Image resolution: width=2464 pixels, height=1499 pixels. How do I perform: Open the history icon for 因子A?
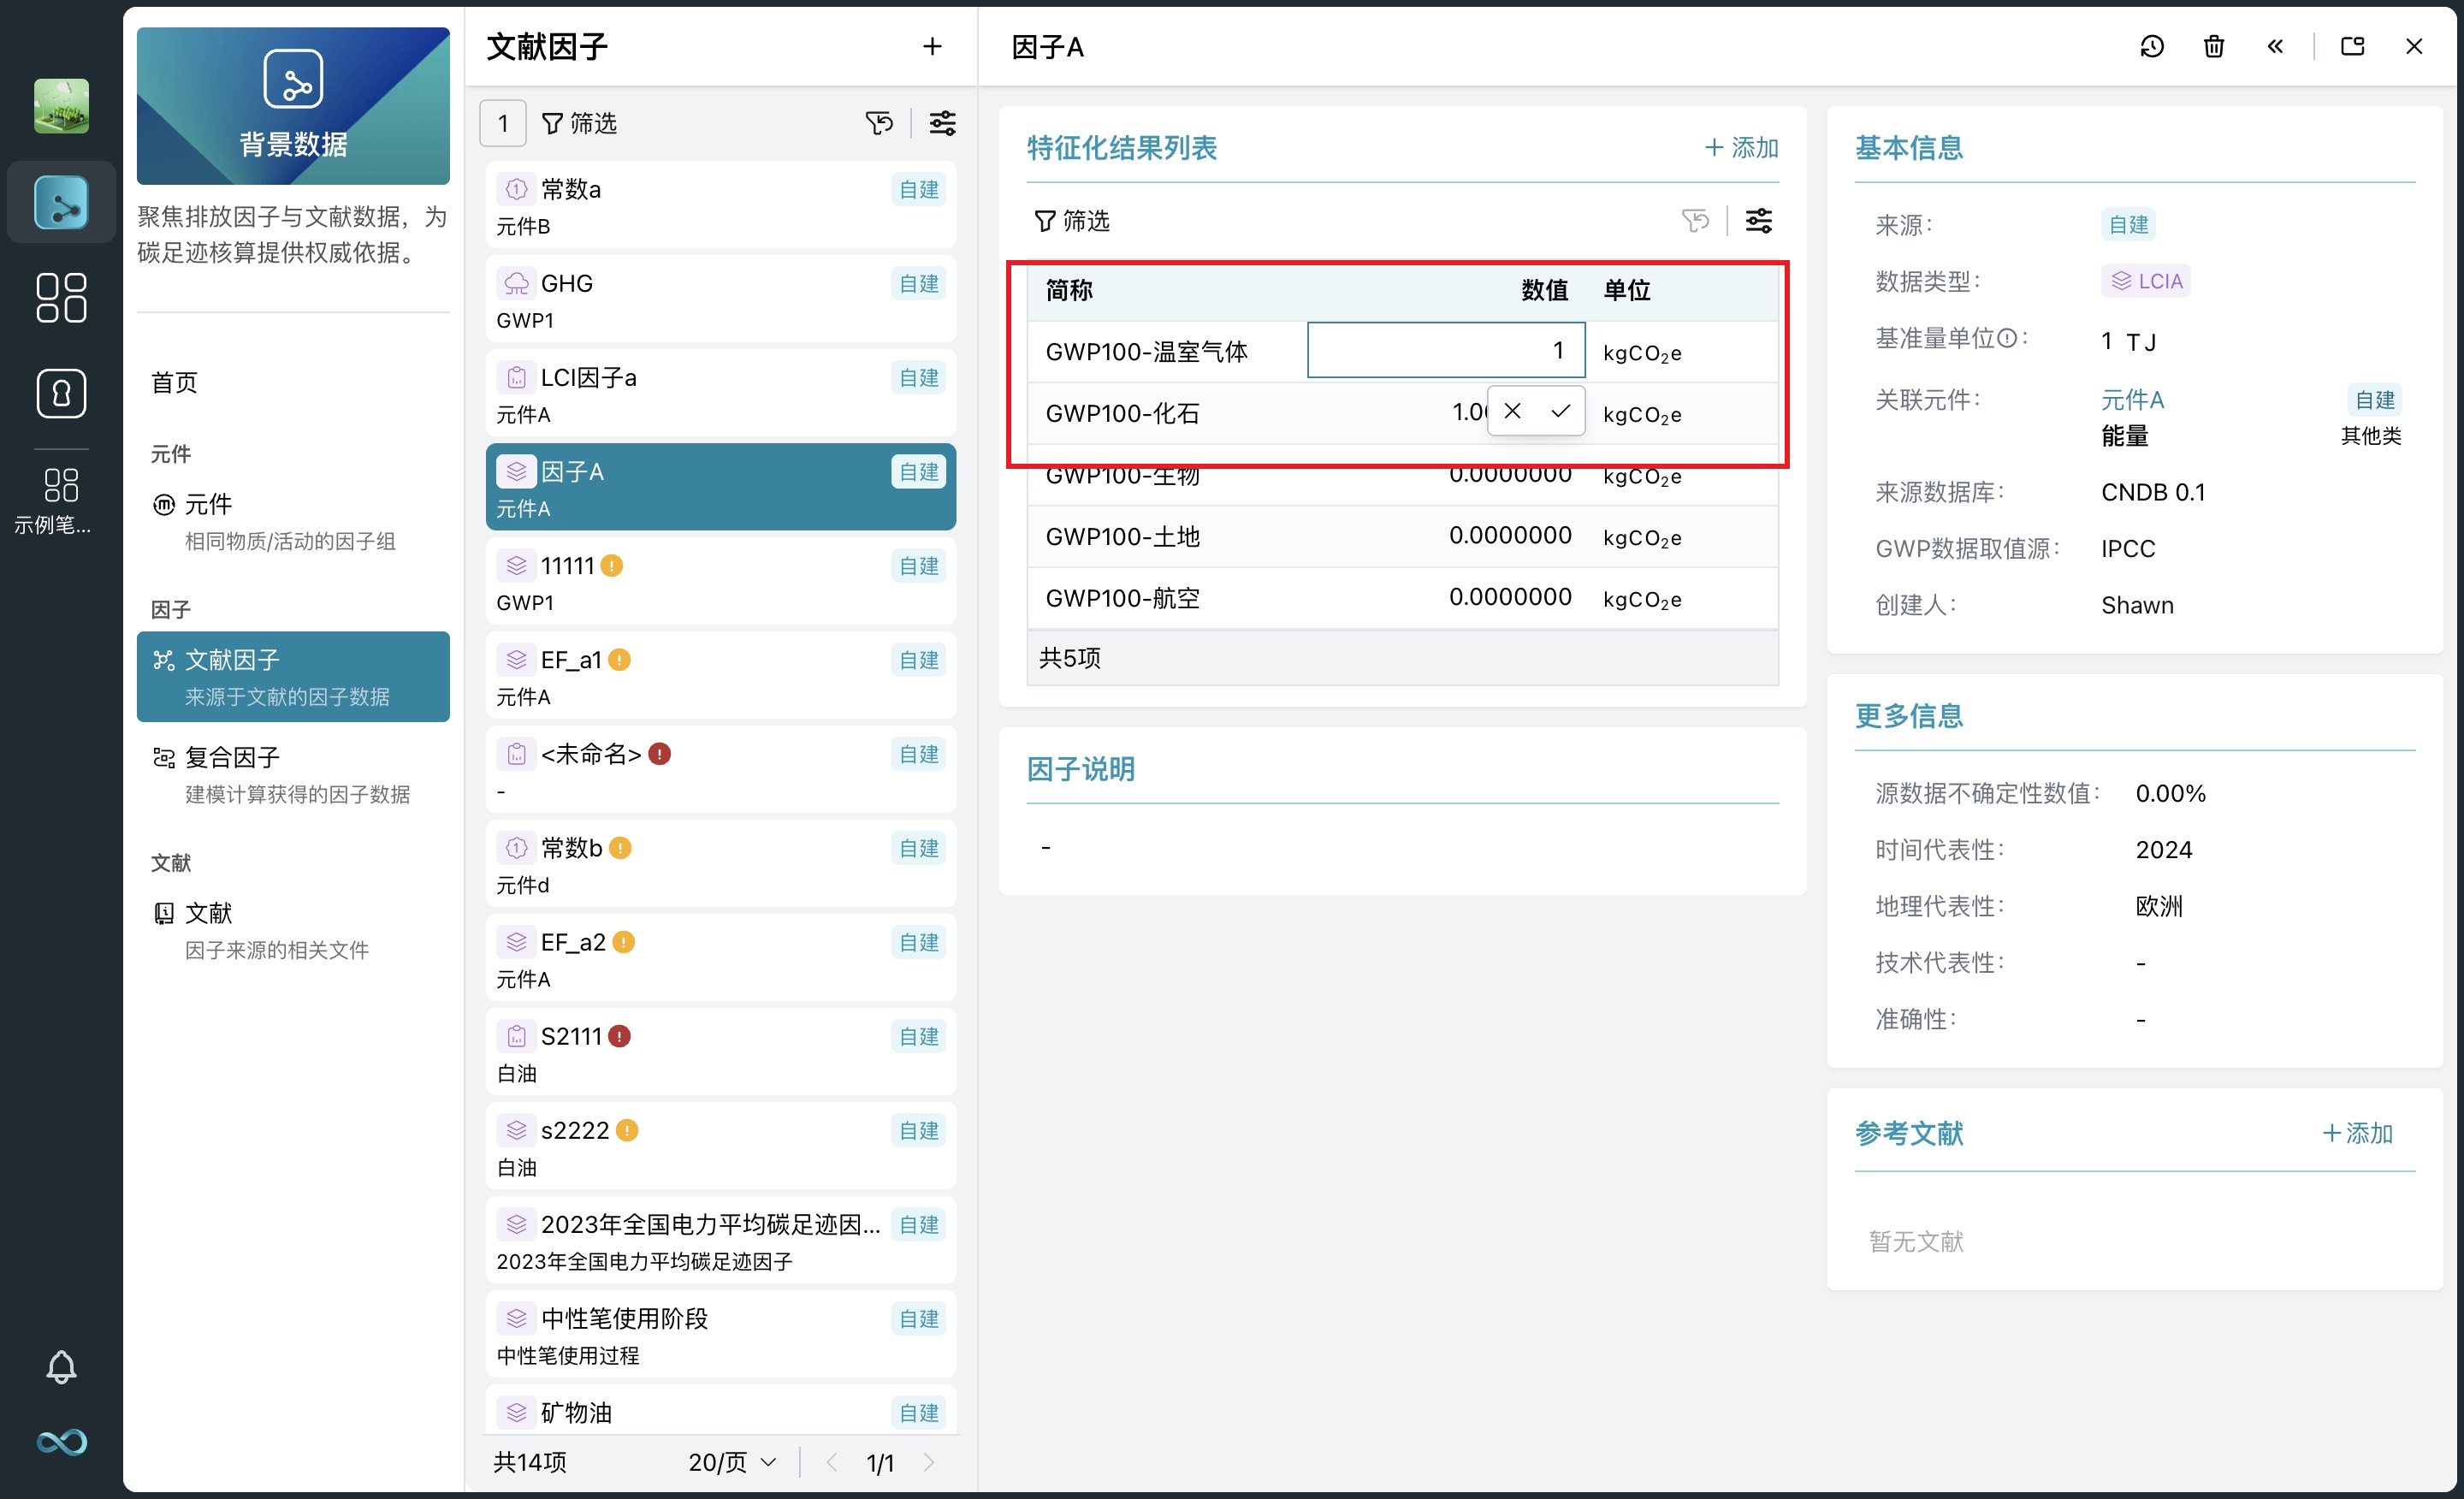(2151, 47)
